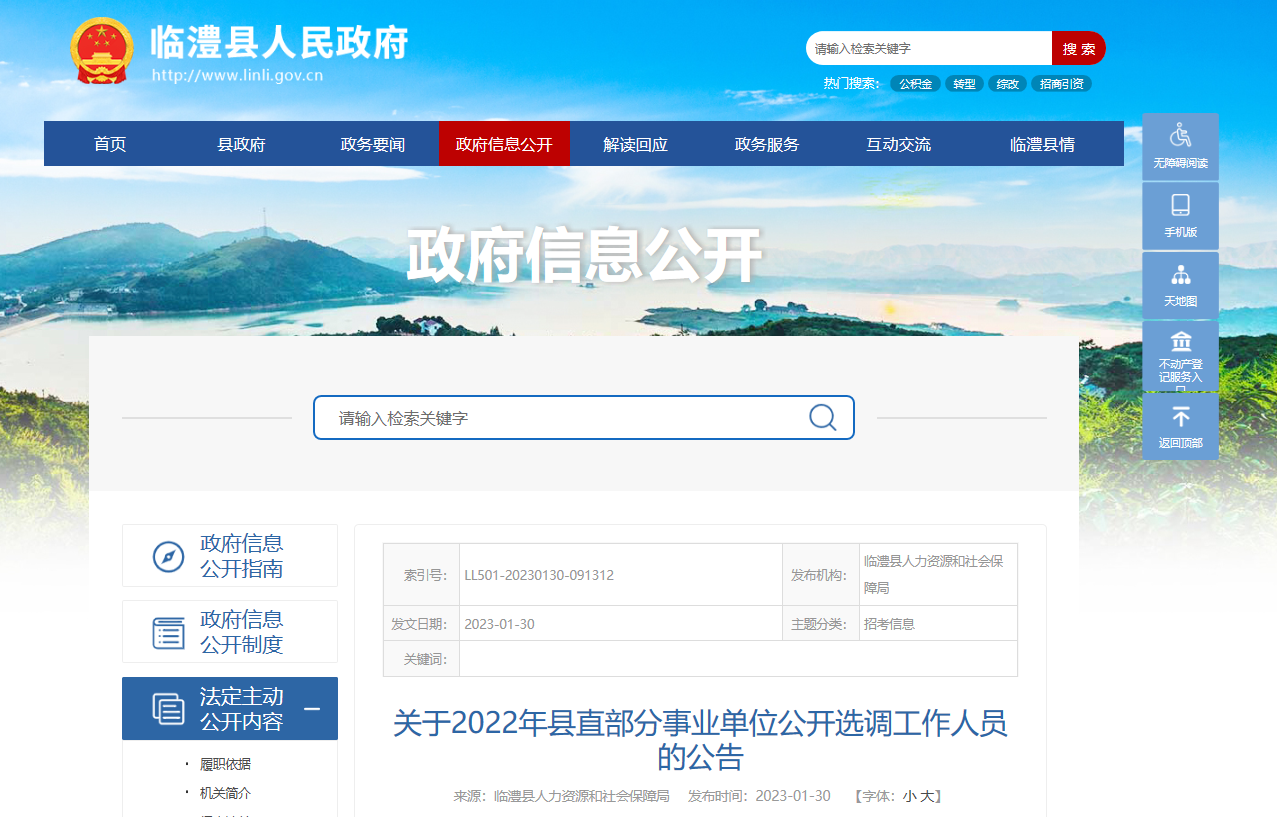Open 机关简介 sidebar link
1277x817 pixels.
point(225,793)
